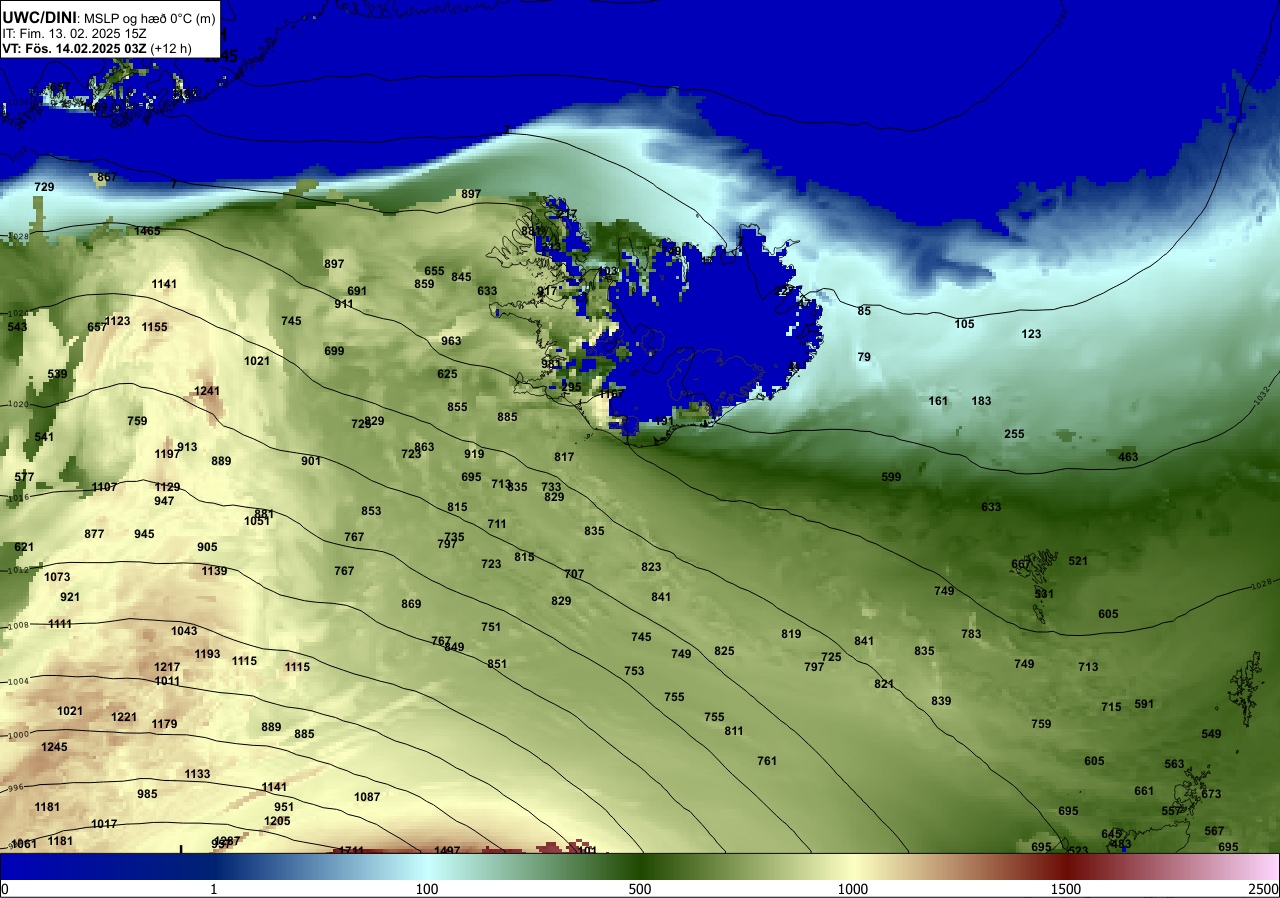The width and height of the screenshot is (1280, 898).
Task: Click the 1500 label on color scale
Action: click(x=1066, y=889)
